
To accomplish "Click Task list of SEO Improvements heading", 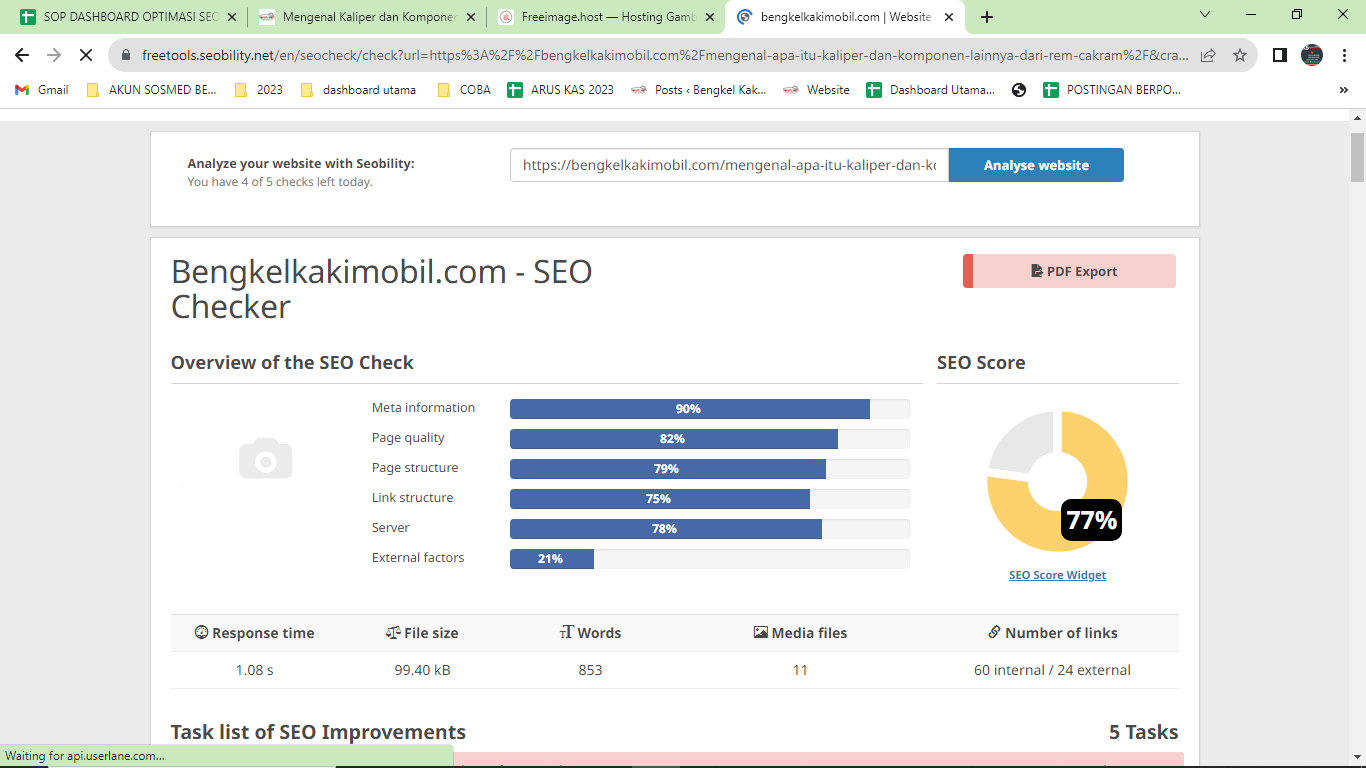I will [x=318, y=732].
